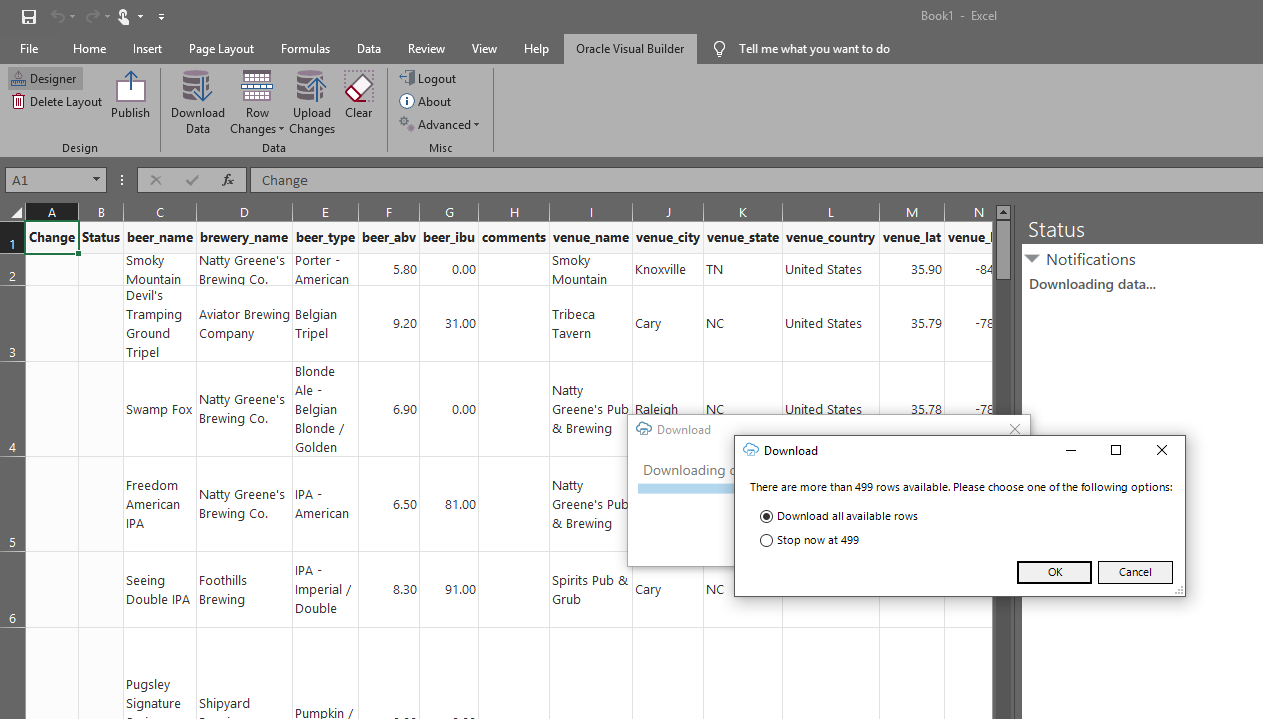
Task: Click the Upload Changes icon
Action: tap(311, 87)
